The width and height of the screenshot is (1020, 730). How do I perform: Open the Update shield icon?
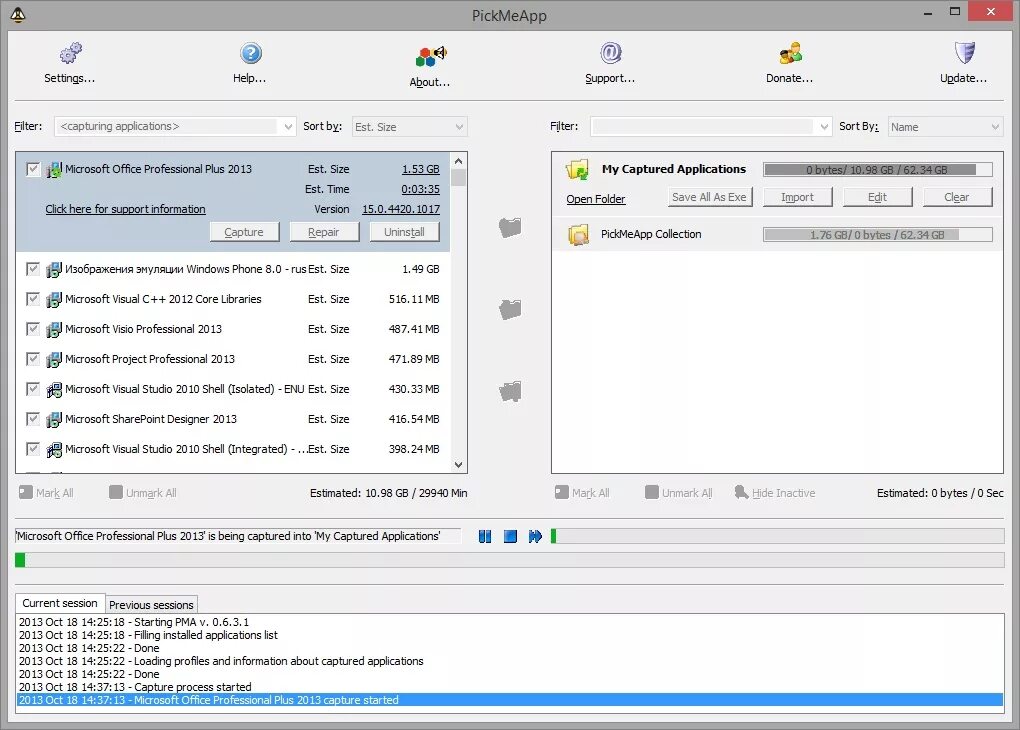point(964,53)
